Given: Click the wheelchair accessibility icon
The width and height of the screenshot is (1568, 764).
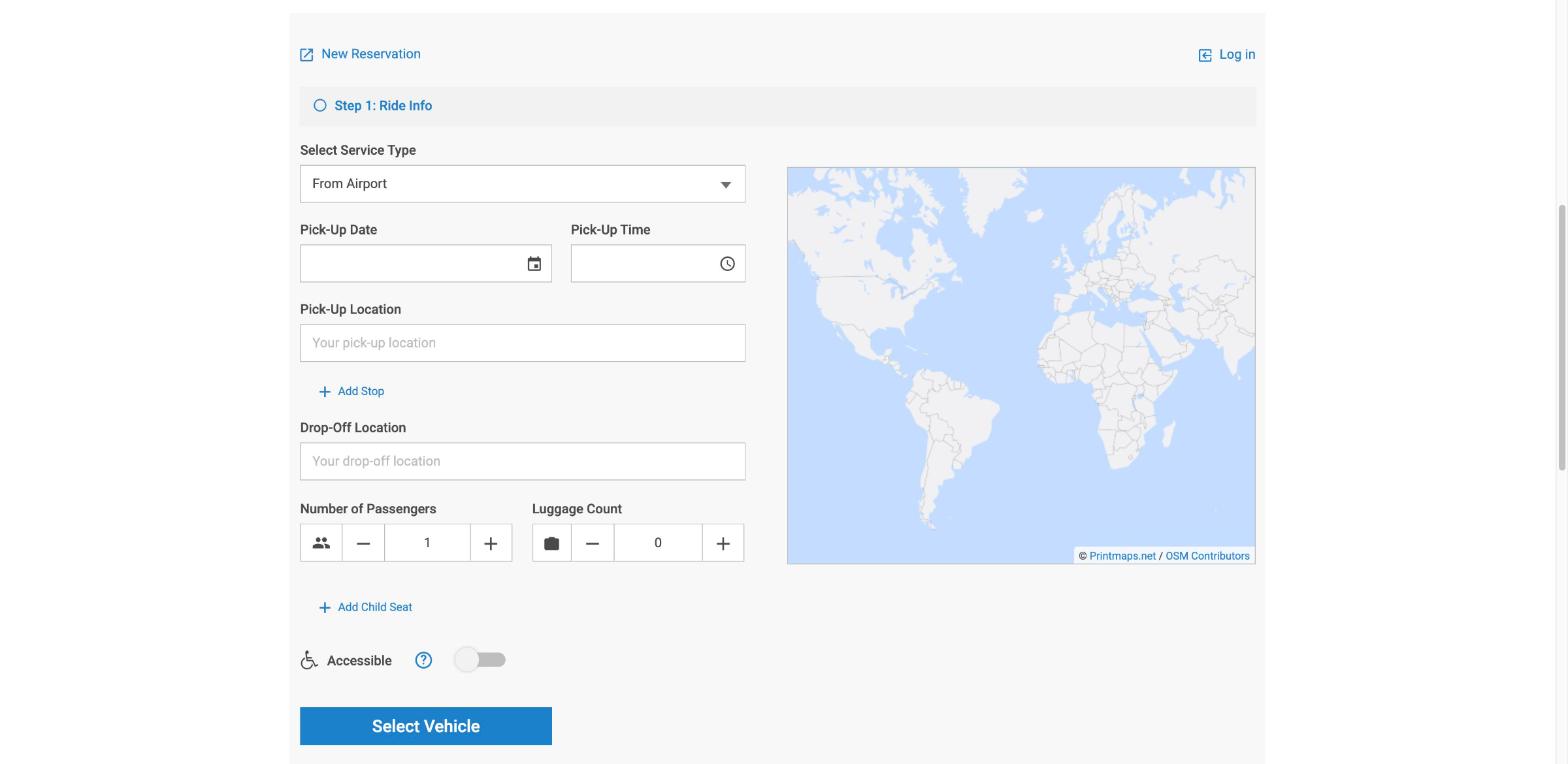Looking at the screenshot, I should pyautogui.click(x=309, y=660).
